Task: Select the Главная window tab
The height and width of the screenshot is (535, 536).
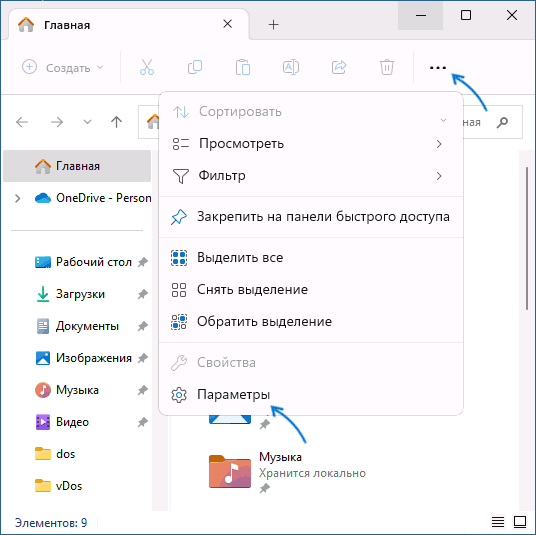Action: [x=129, y=25]
